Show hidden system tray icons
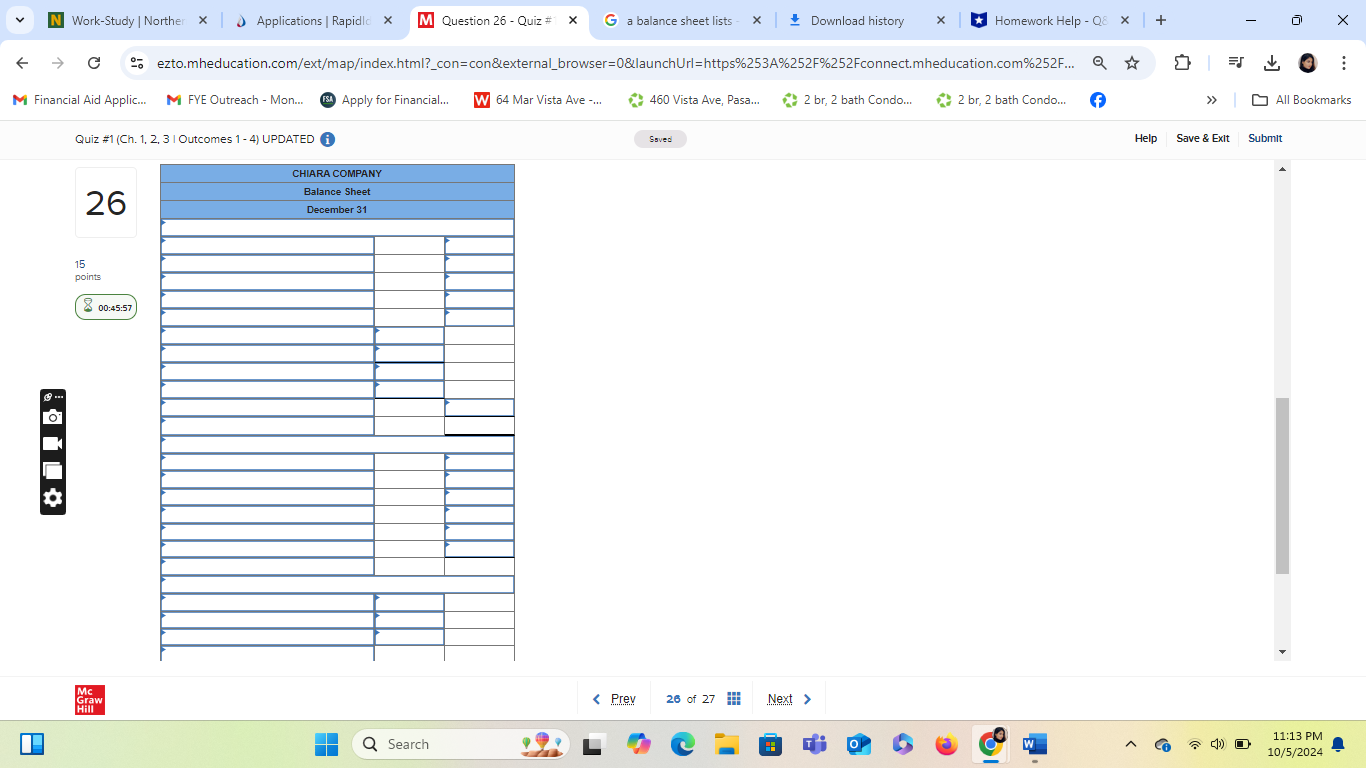The image size is (1366, 768). point(1131,744)
